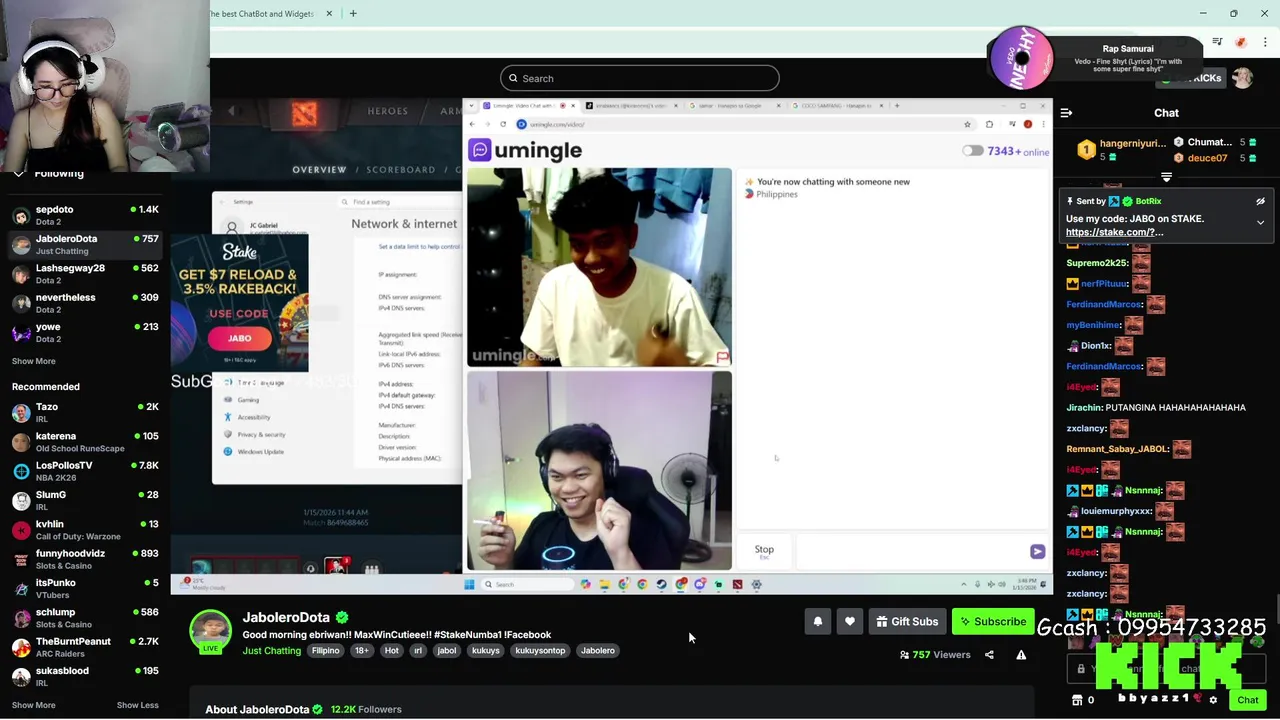Subscribe to JaboleroDota
The image size is (1280, 720).
tap(993, 622)
